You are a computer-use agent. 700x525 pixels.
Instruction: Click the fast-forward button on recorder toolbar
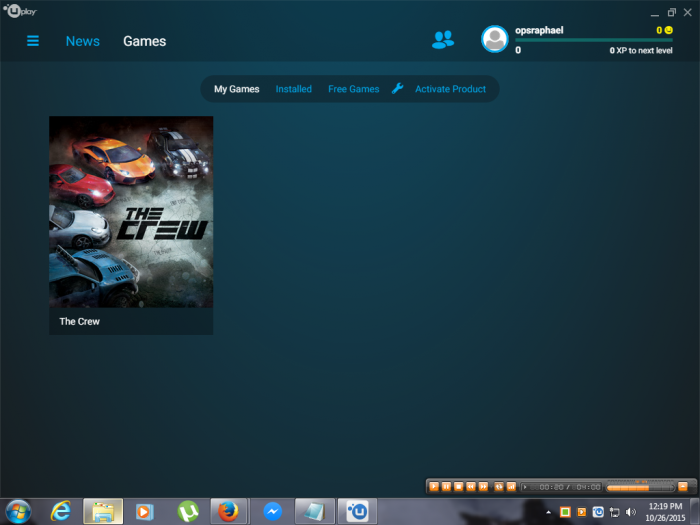pos(483,487)
